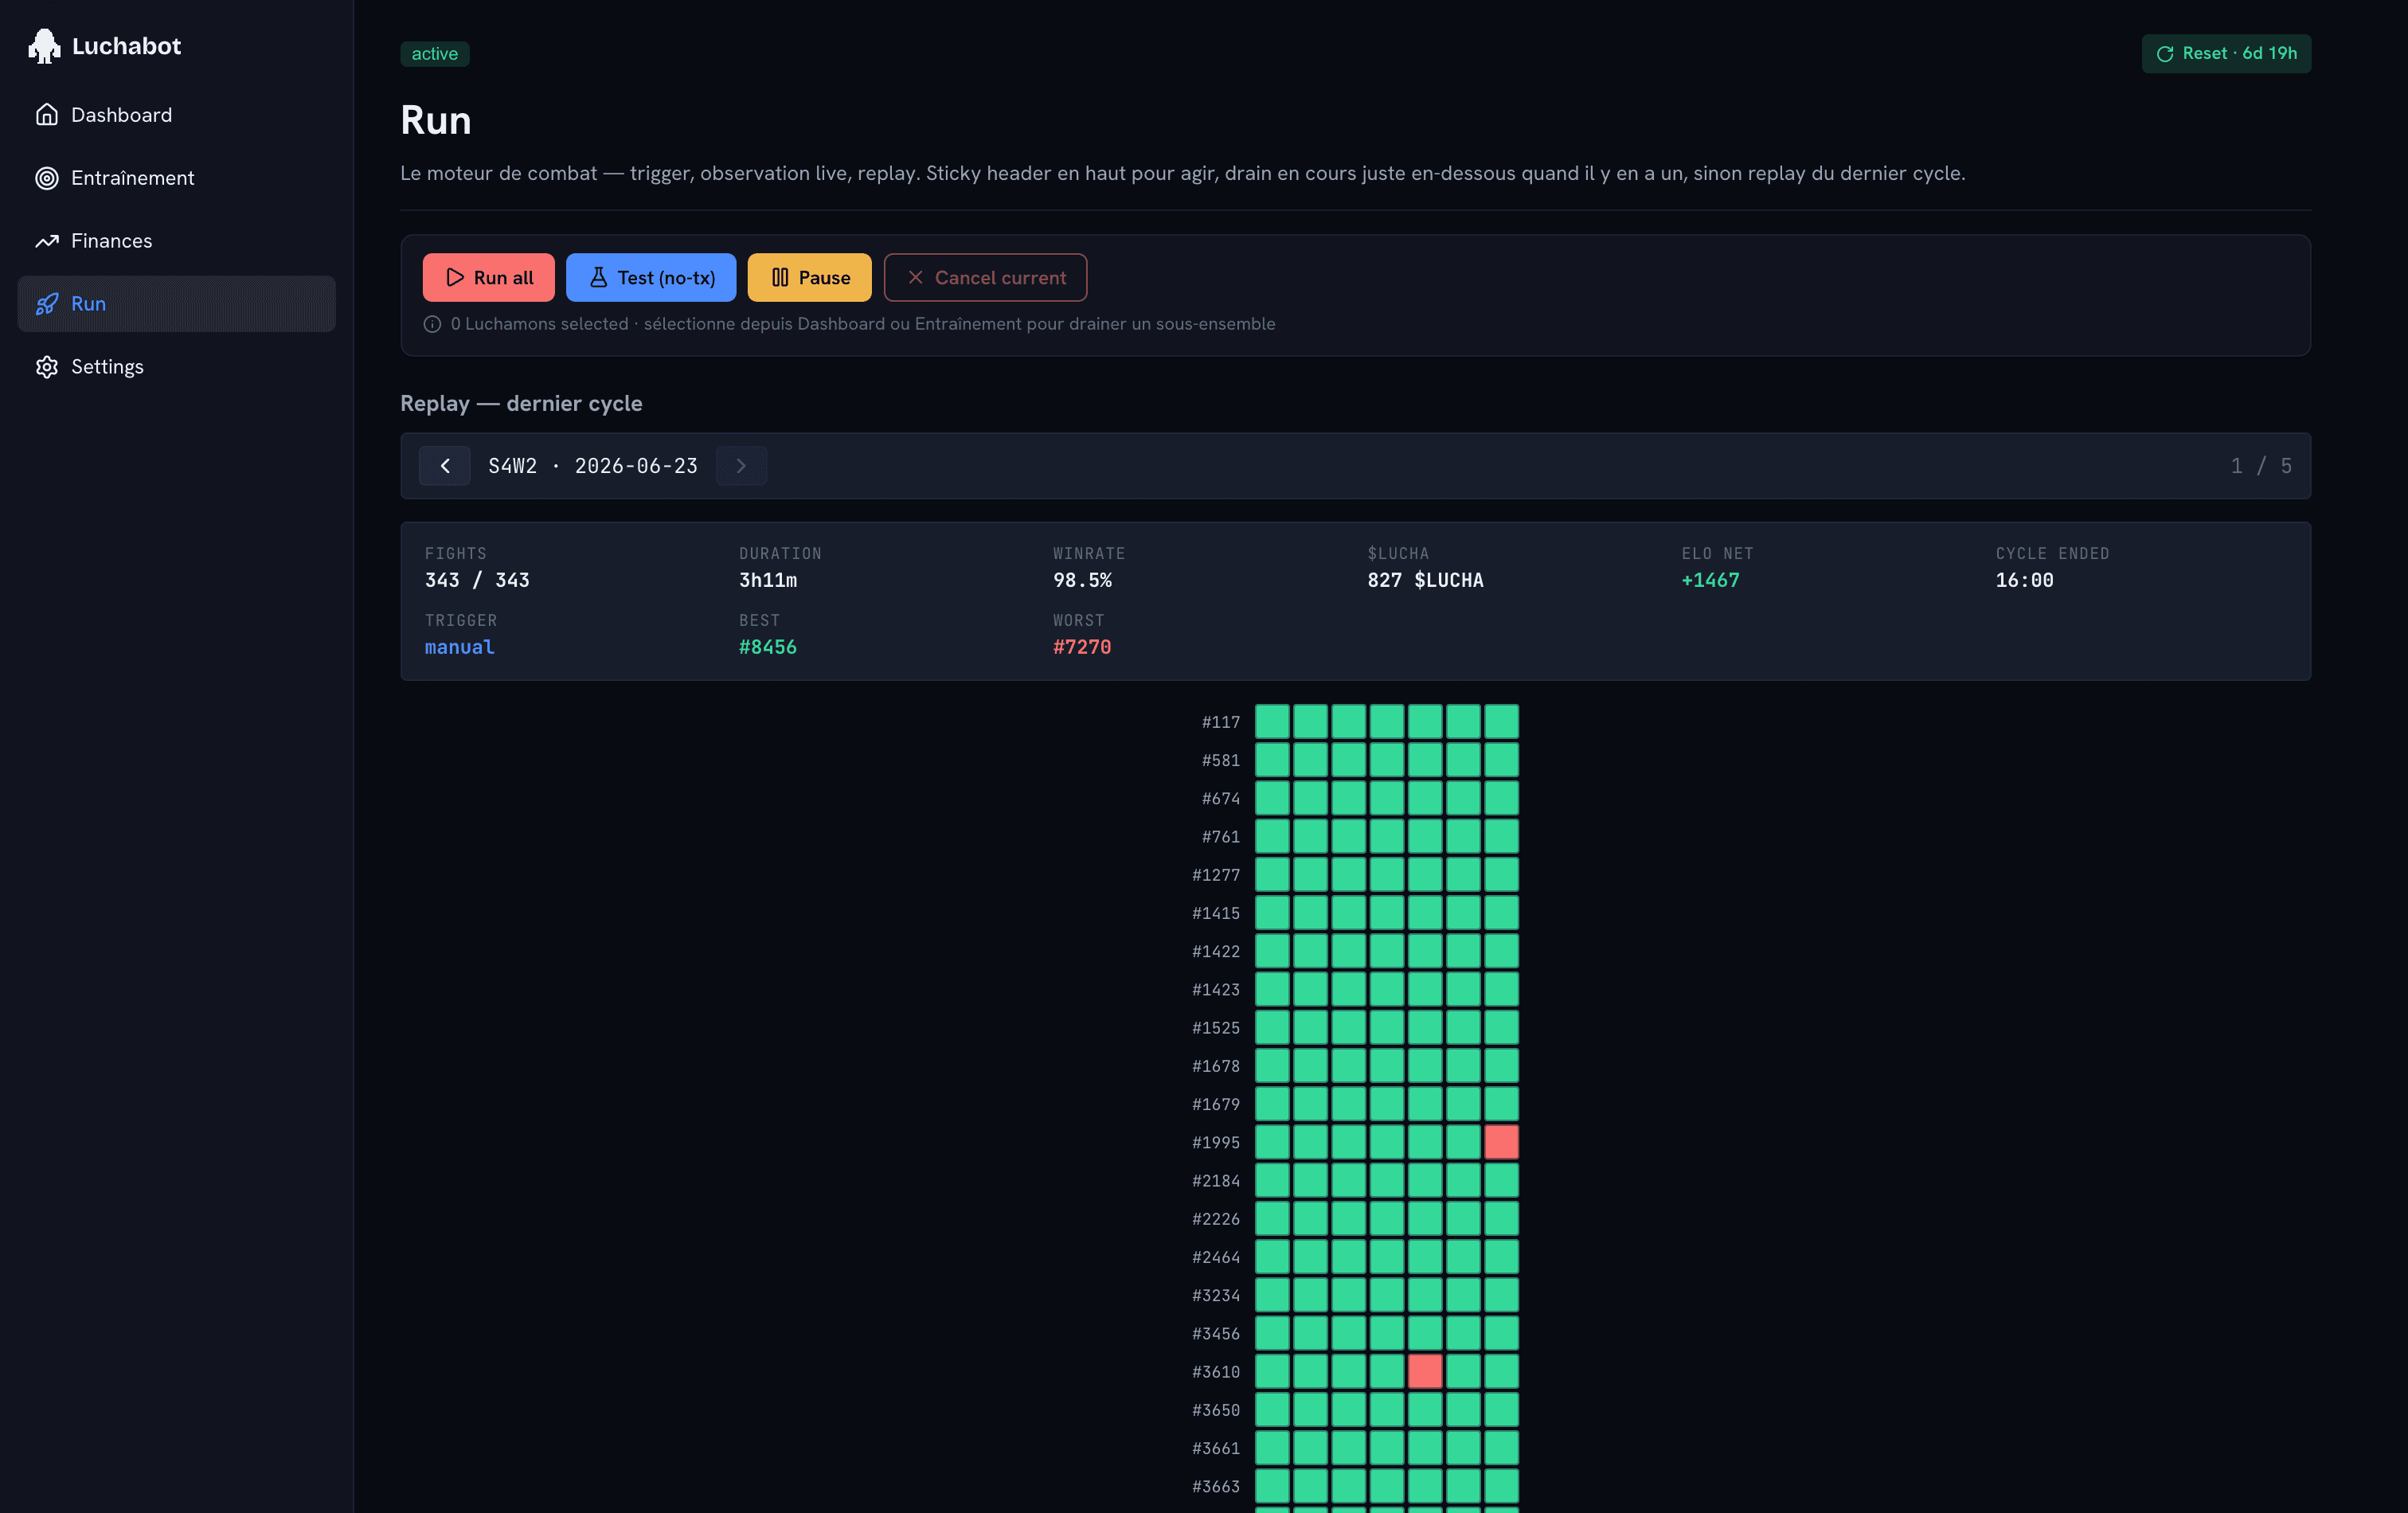Select row label #581
The width and height of the screenshot is (2408, 1513).
tap(1220, 761)
